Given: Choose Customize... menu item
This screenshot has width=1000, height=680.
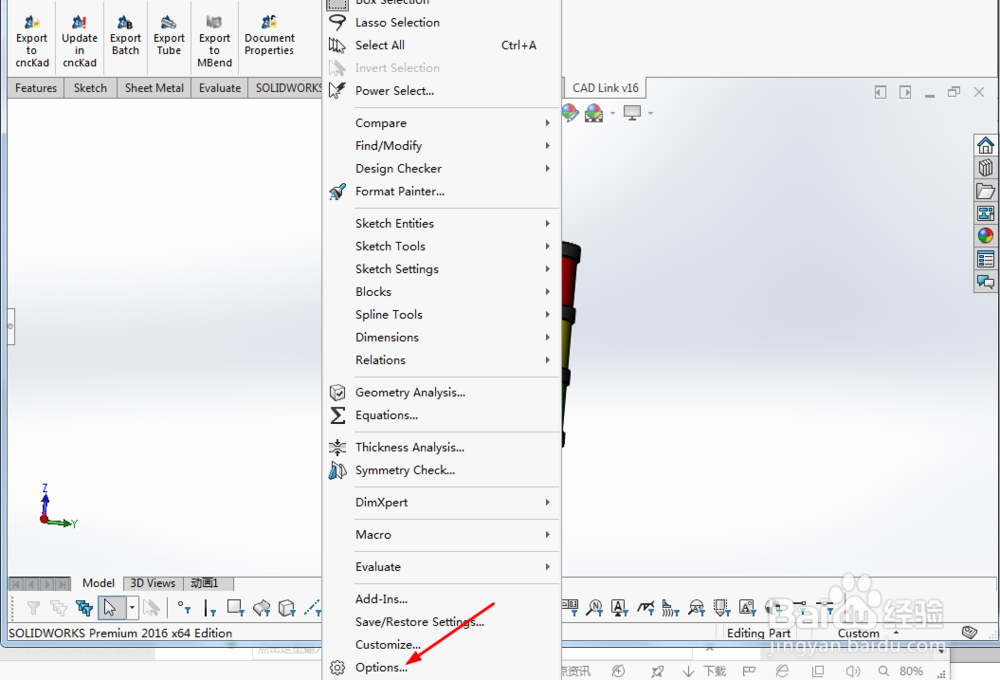Looking at the screenshot, I should click(x=441, y=644).
